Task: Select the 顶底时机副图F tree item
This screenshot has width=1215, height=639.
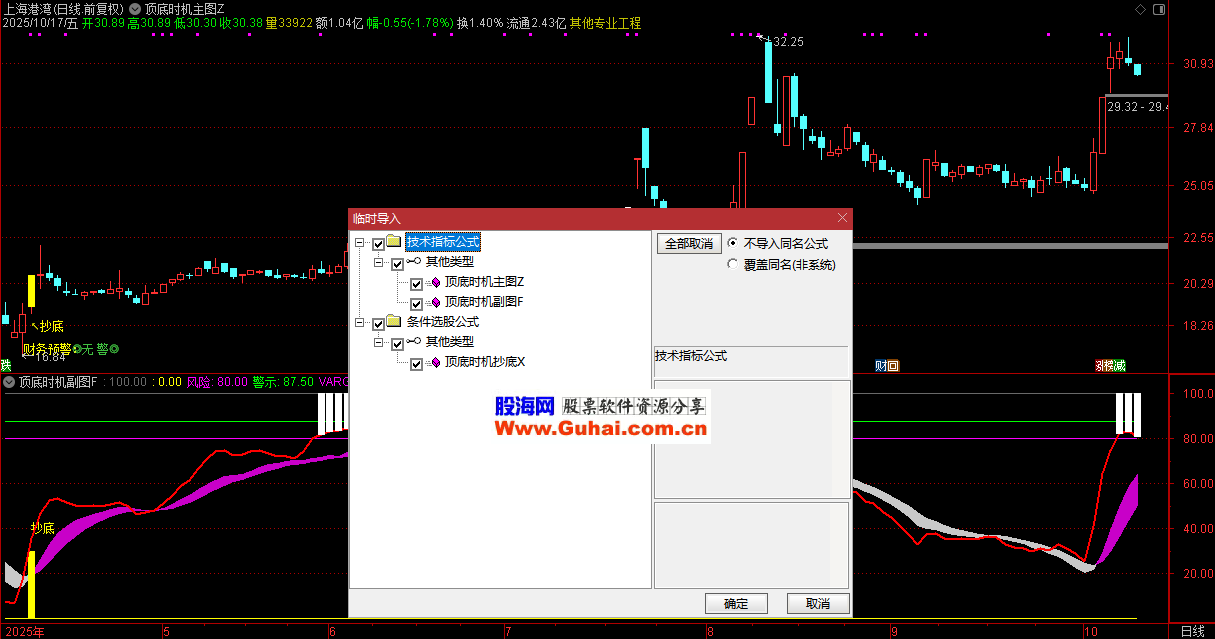Action: [x=484, y=302]
